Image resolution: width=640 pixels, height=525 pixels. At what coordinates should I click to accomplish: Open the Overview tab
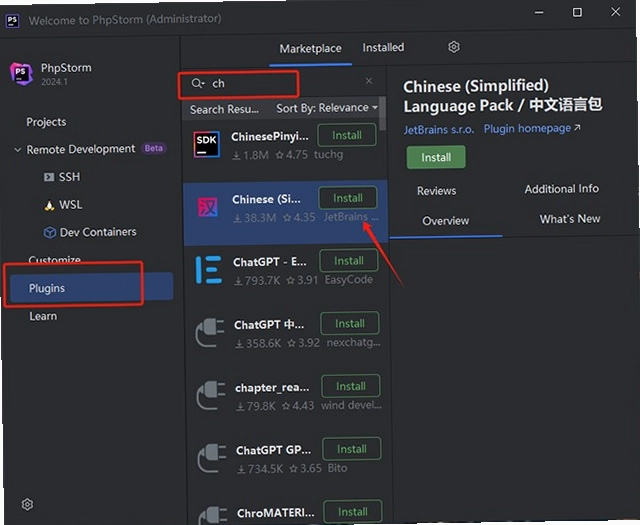446,221
